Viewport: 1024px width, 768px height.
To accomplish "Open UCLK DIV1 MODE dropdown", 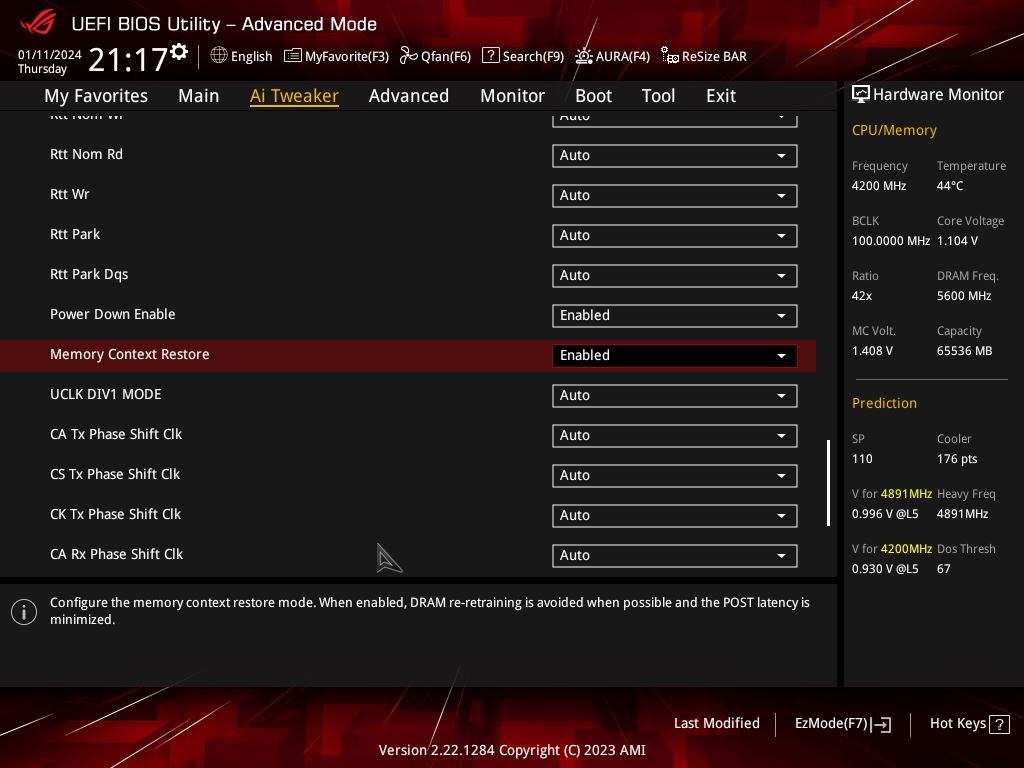I will tap(674, 395).
